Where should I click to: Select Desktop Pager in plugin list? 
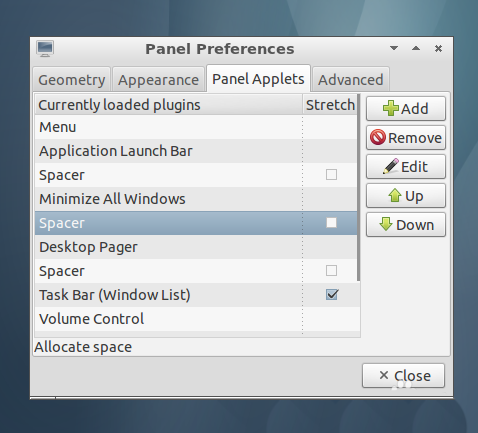pyautogui.click(x=196, y=247)
